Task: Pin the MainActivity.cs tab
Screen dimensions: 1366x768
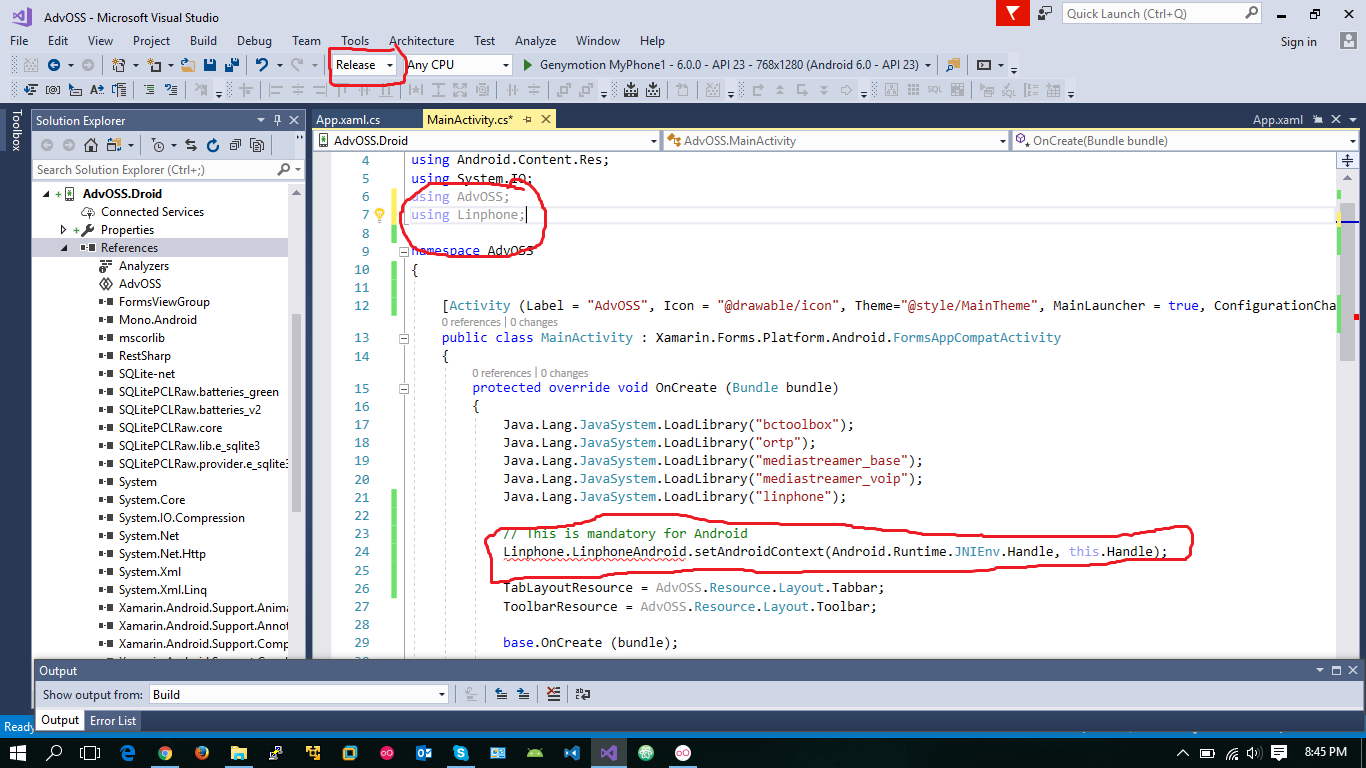Action: tap(528, 120)
